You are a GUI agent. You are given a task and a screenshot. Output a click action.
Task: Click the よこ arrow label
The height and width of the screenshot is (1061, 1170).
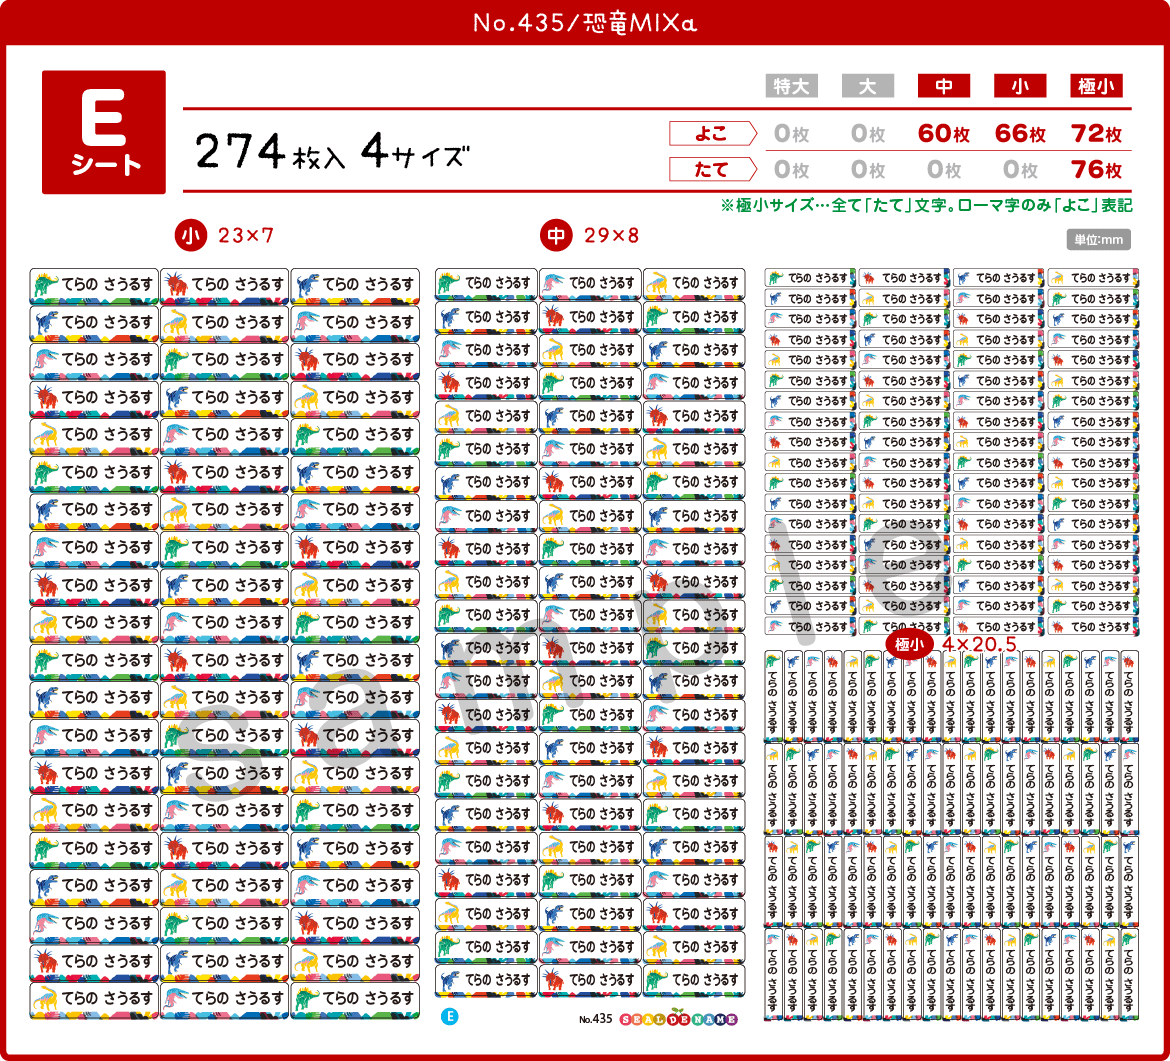coord(713,134)
